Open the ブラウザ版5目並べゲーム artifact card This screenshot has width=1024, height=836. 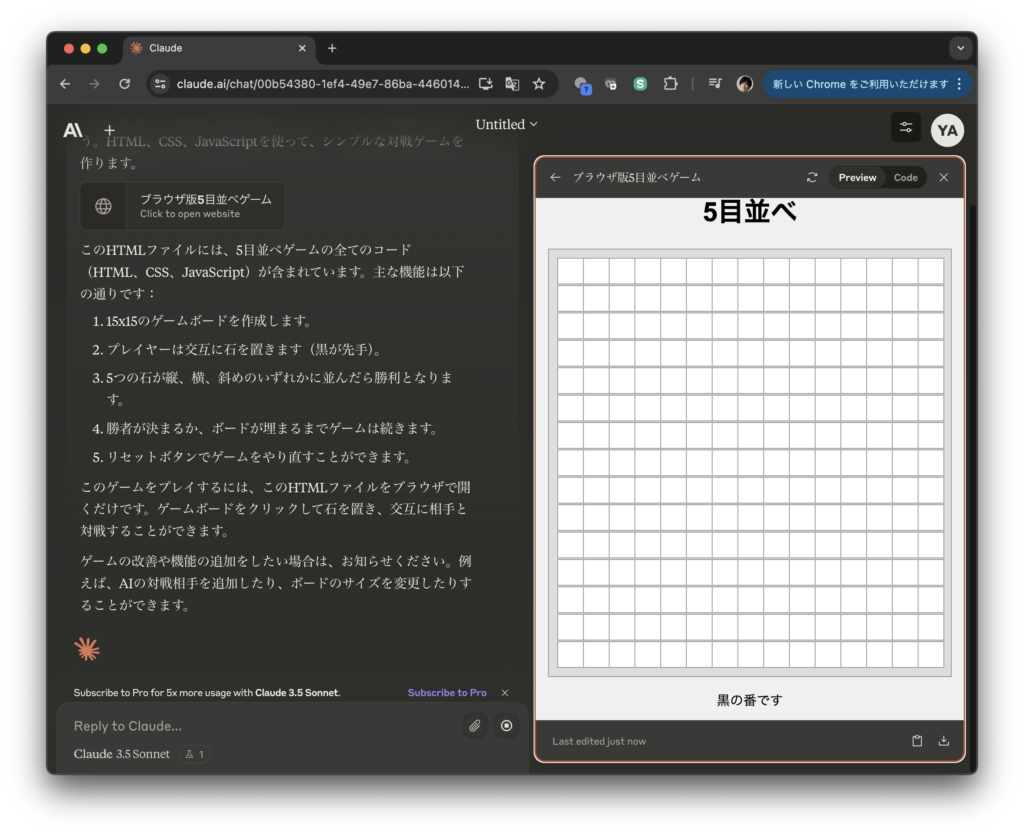point(183,206)
